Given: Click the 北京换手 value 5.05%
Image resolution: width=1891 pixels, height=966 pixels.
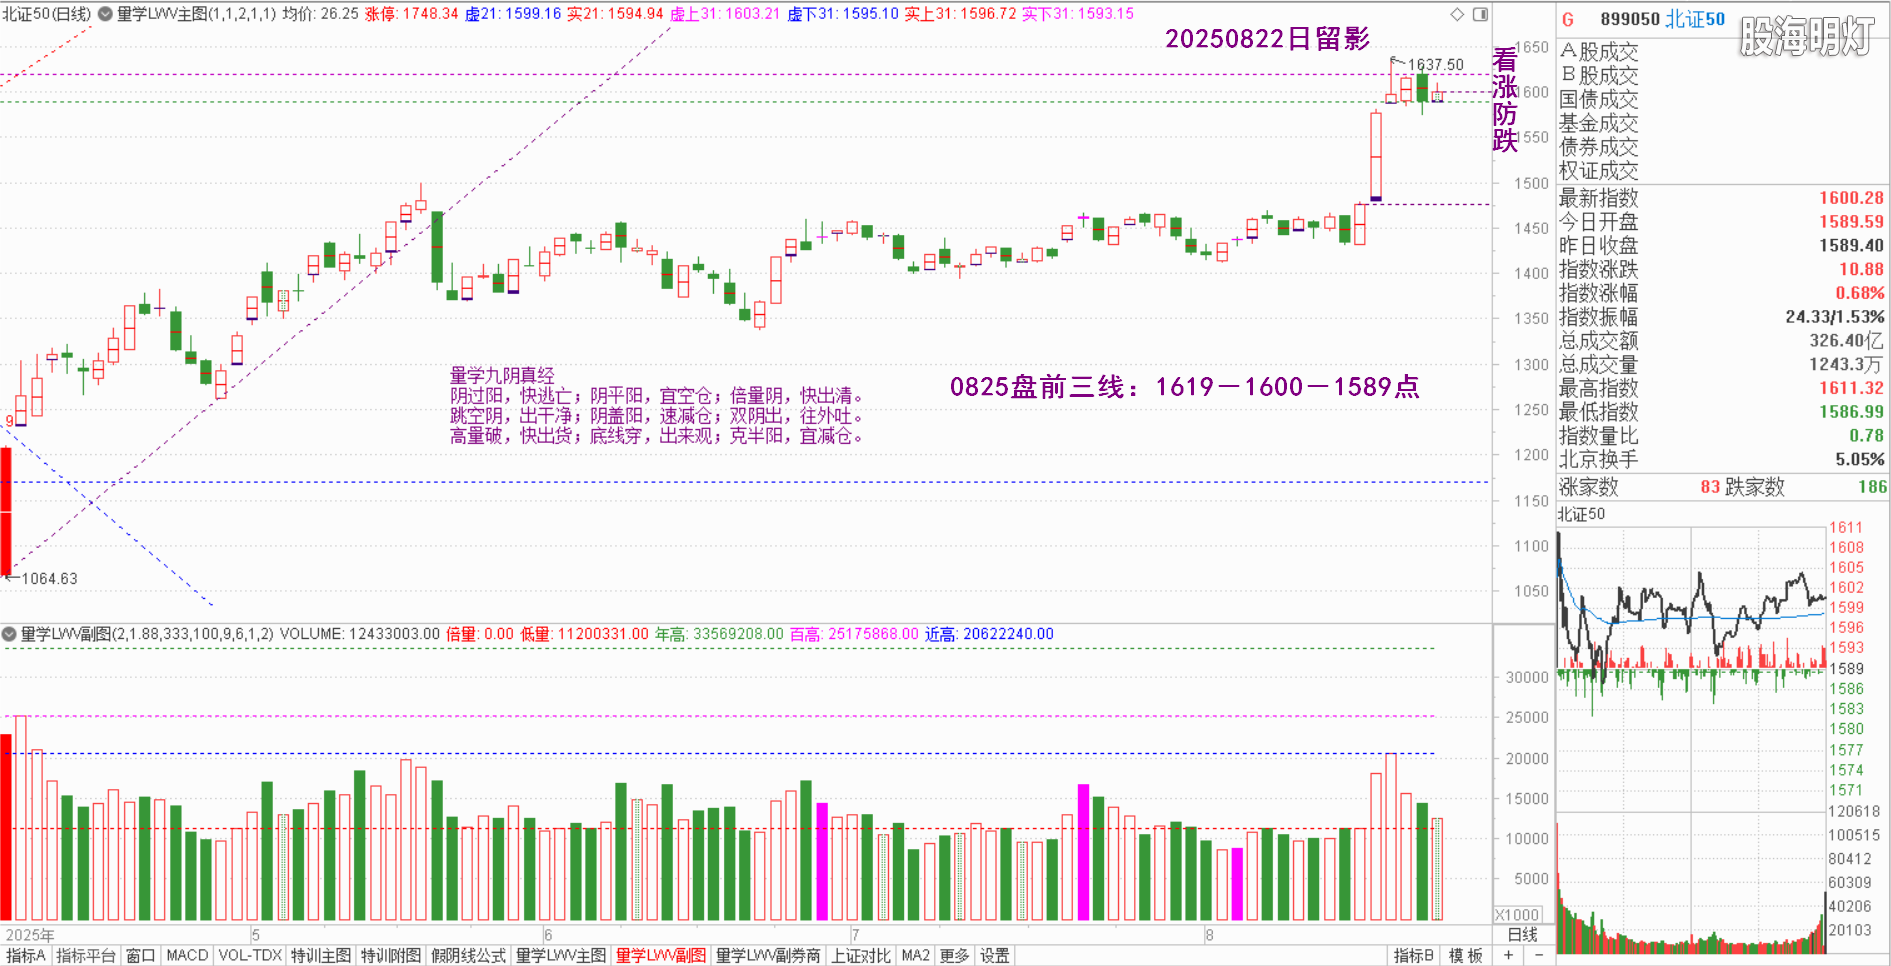Looking at the screenshot, I should [x=1860, y=460].
